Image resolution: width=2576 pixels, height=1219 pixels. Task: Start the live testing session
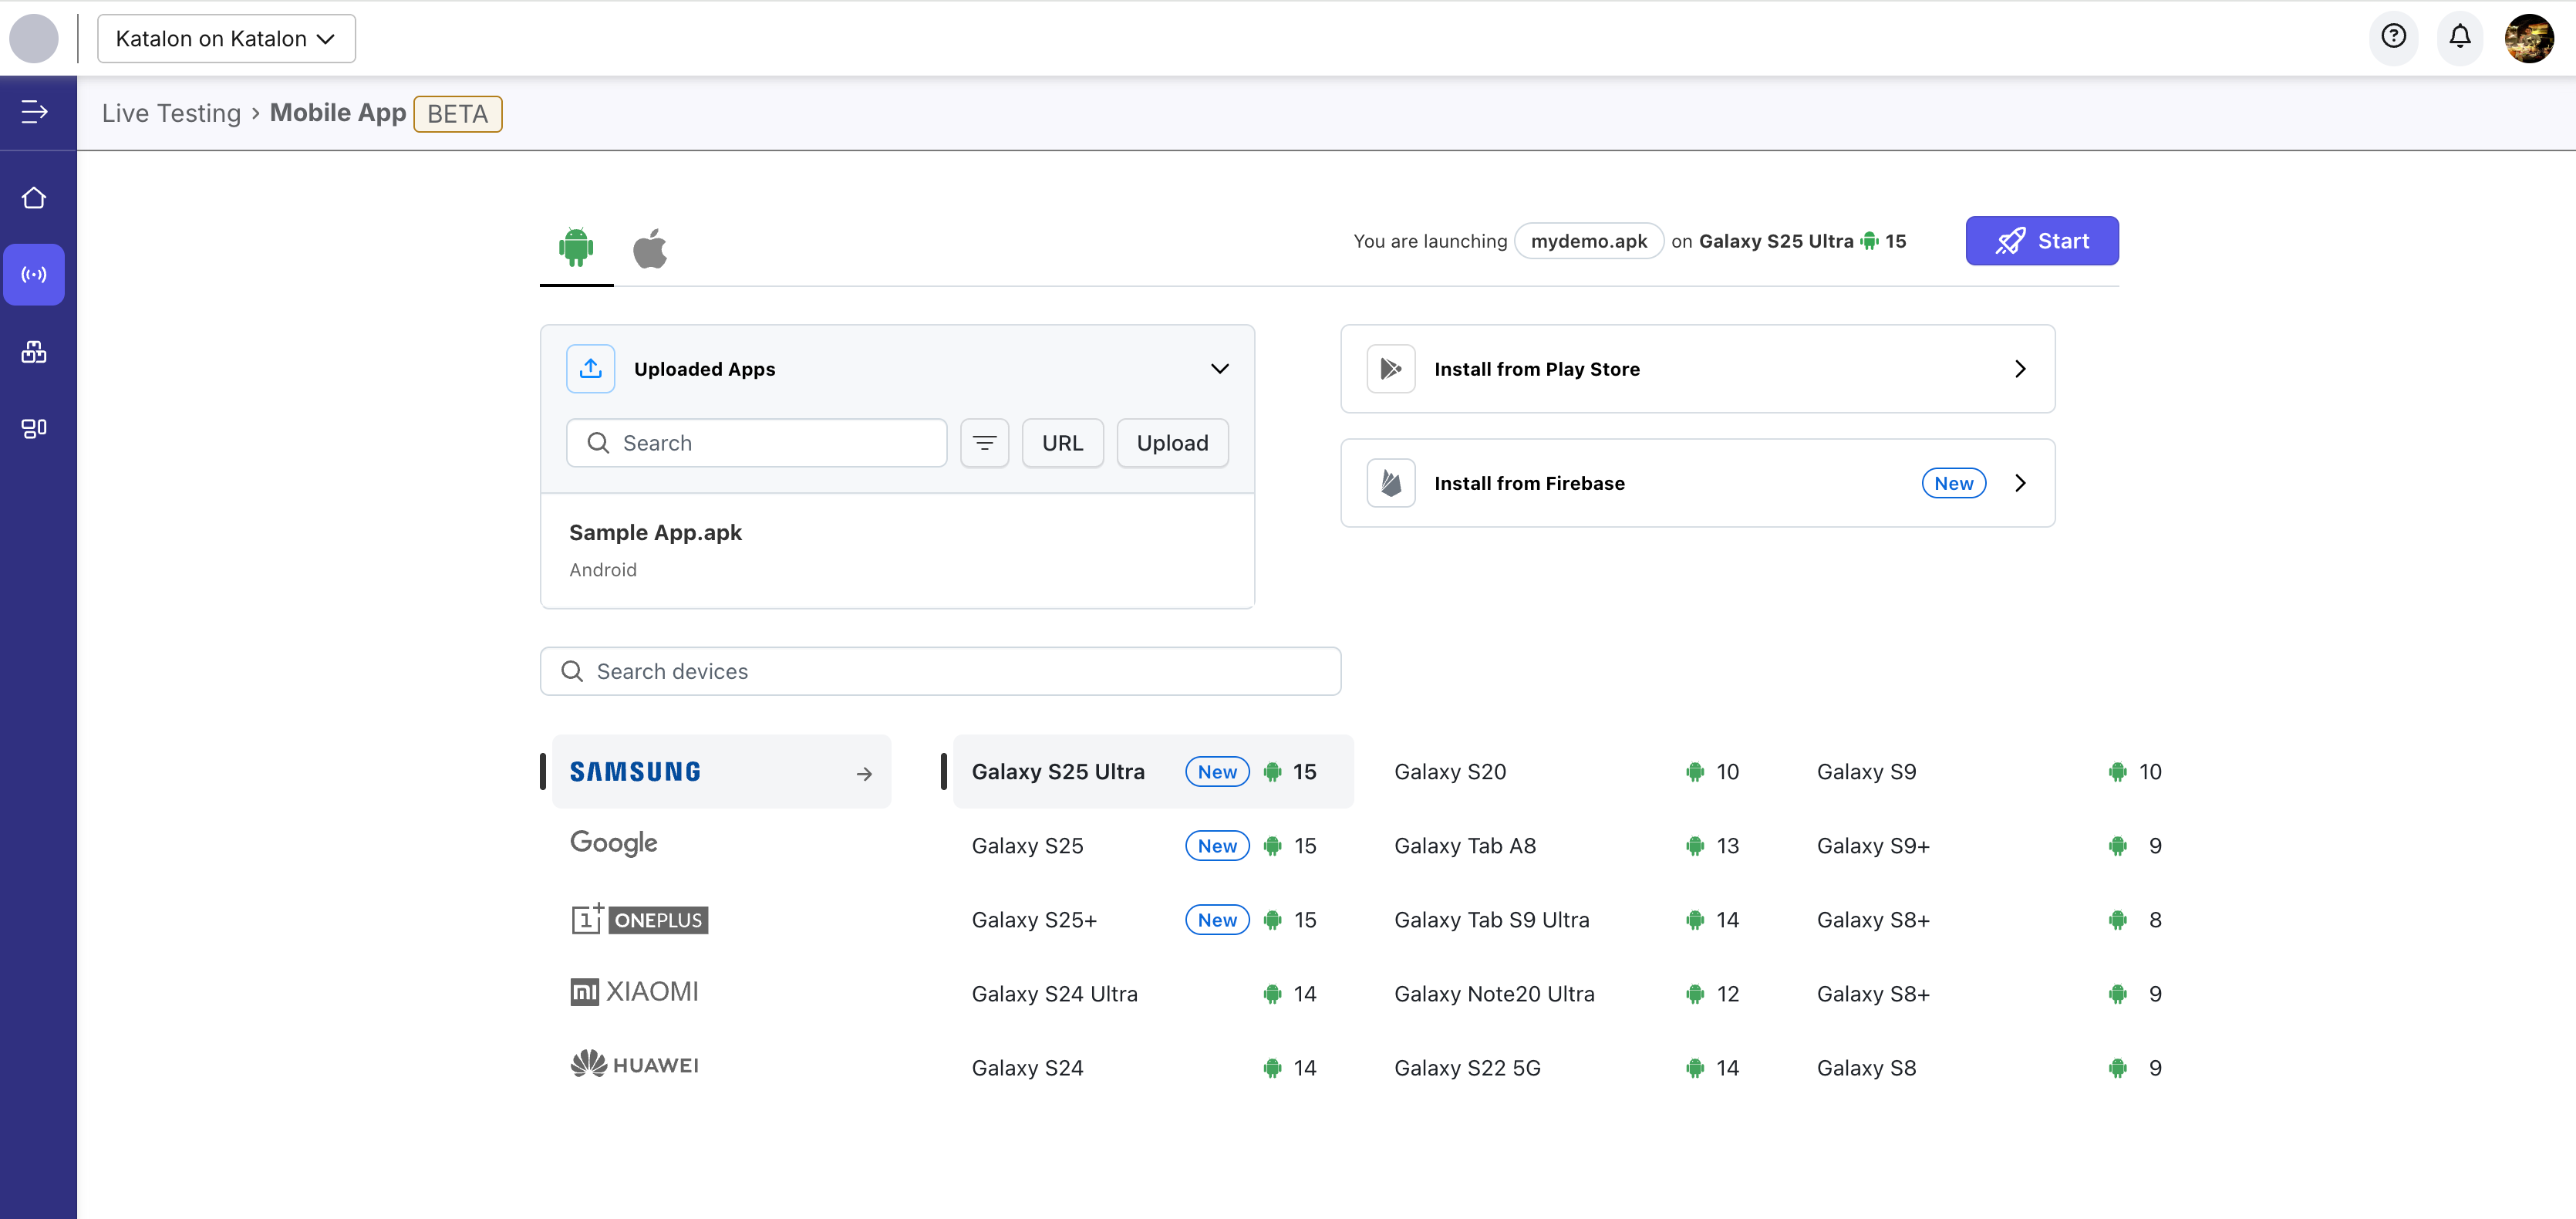tap(2042, 241)
